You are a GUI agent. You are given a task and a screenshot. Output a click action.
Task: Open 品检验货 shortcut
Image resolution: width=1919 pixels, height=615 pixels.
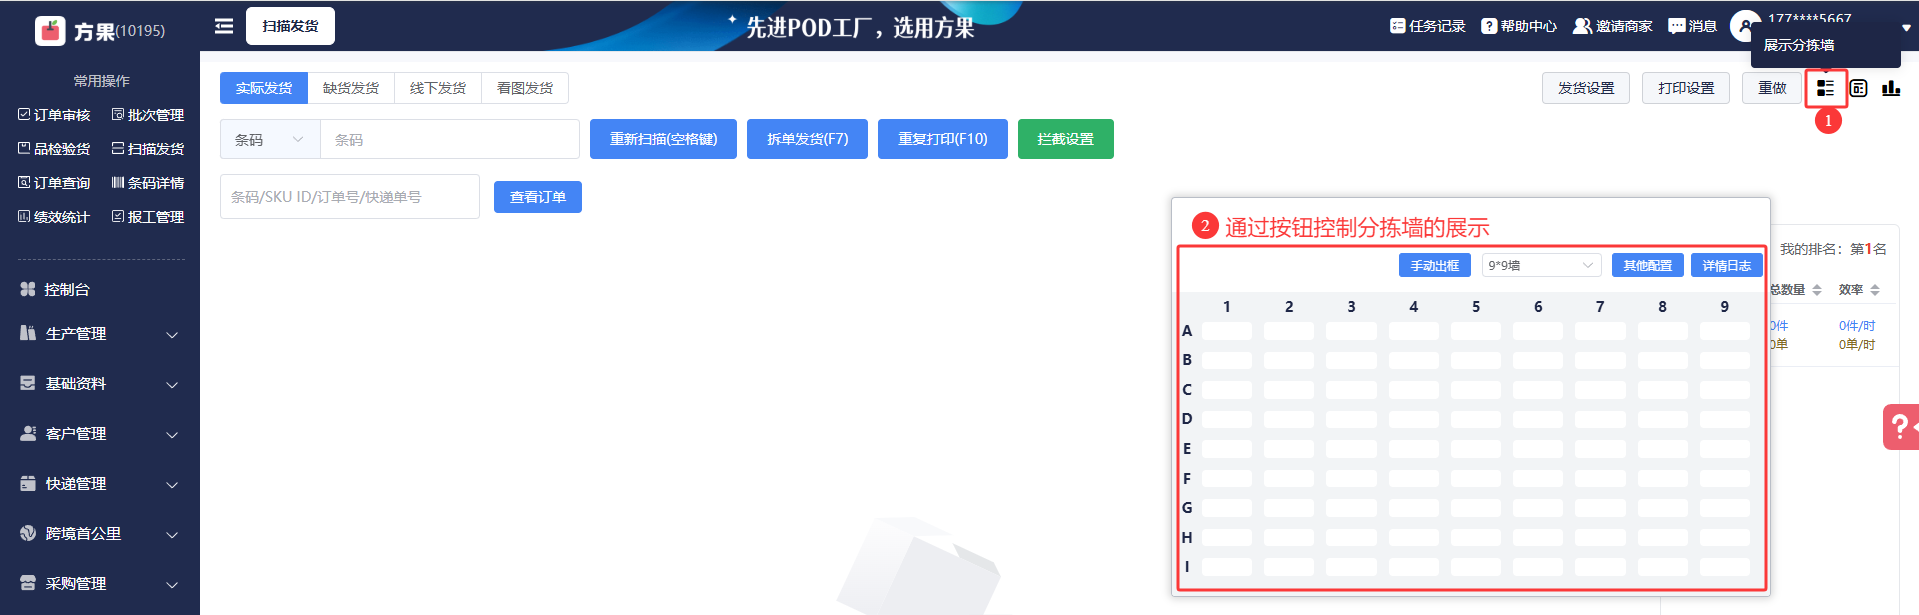point(54,149)
